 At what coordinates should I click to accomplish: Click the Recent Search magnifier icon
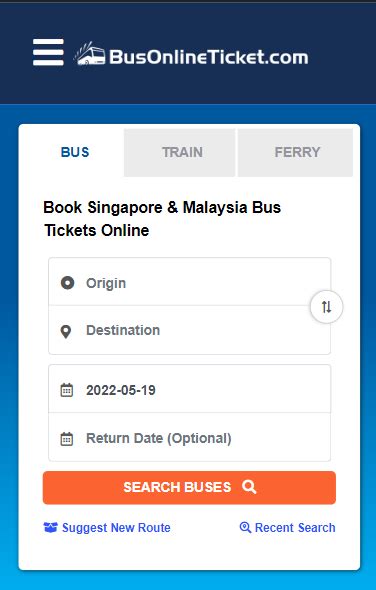(245, 528)
